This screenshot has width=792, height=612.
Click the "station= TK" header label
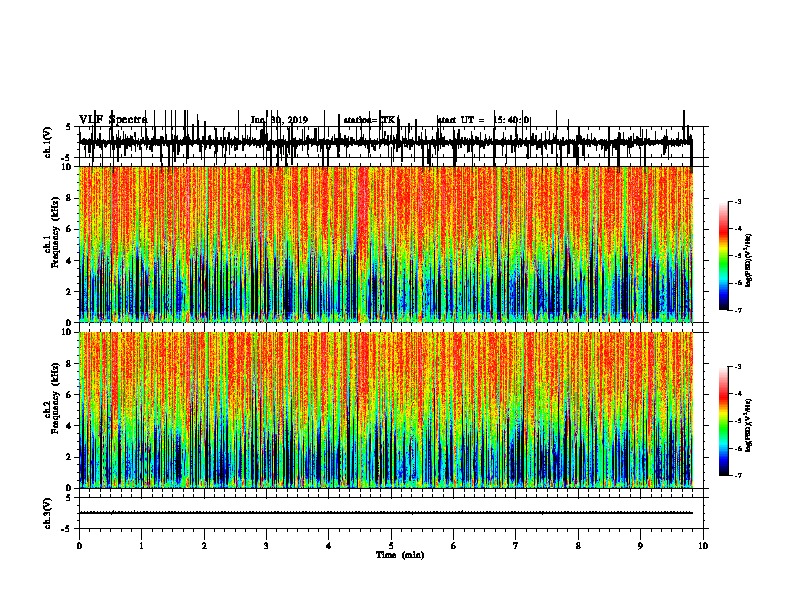[x=369, y=120]
